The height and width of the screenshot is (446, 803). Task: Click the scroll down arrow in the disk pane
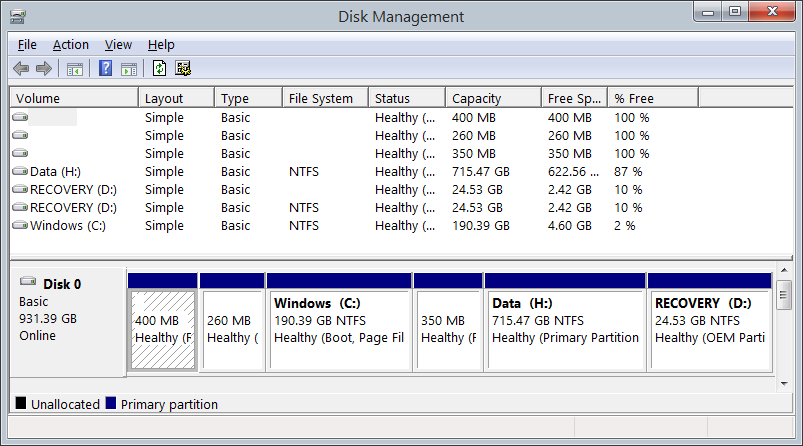click(x=784, y=384)
